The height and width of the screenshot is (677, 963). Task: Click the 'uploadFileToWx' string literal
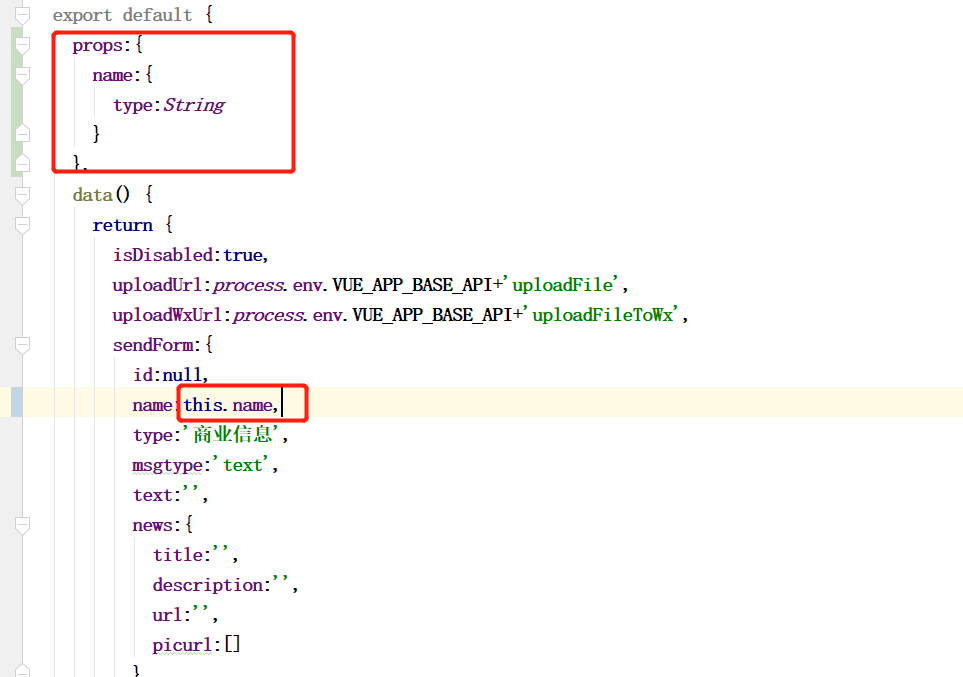602,315
